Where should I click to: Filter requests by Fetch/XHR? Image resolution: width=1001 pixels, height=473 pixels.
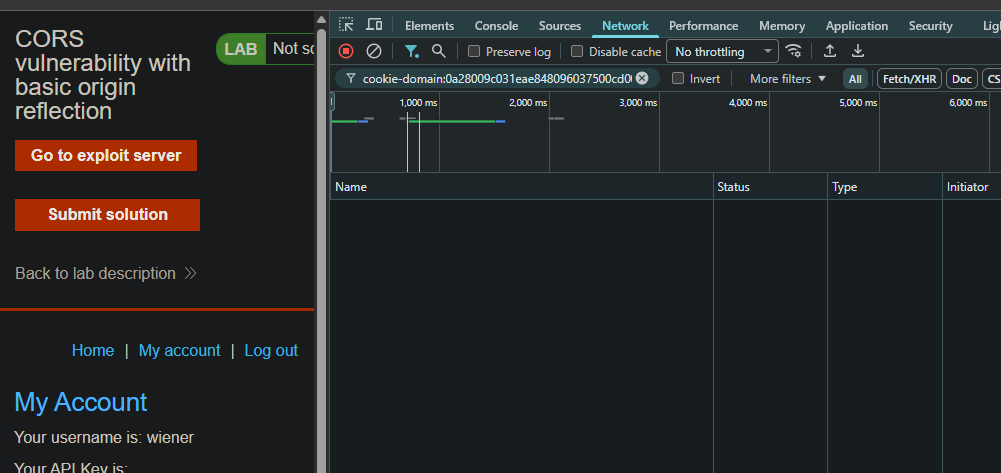point(909,79)
